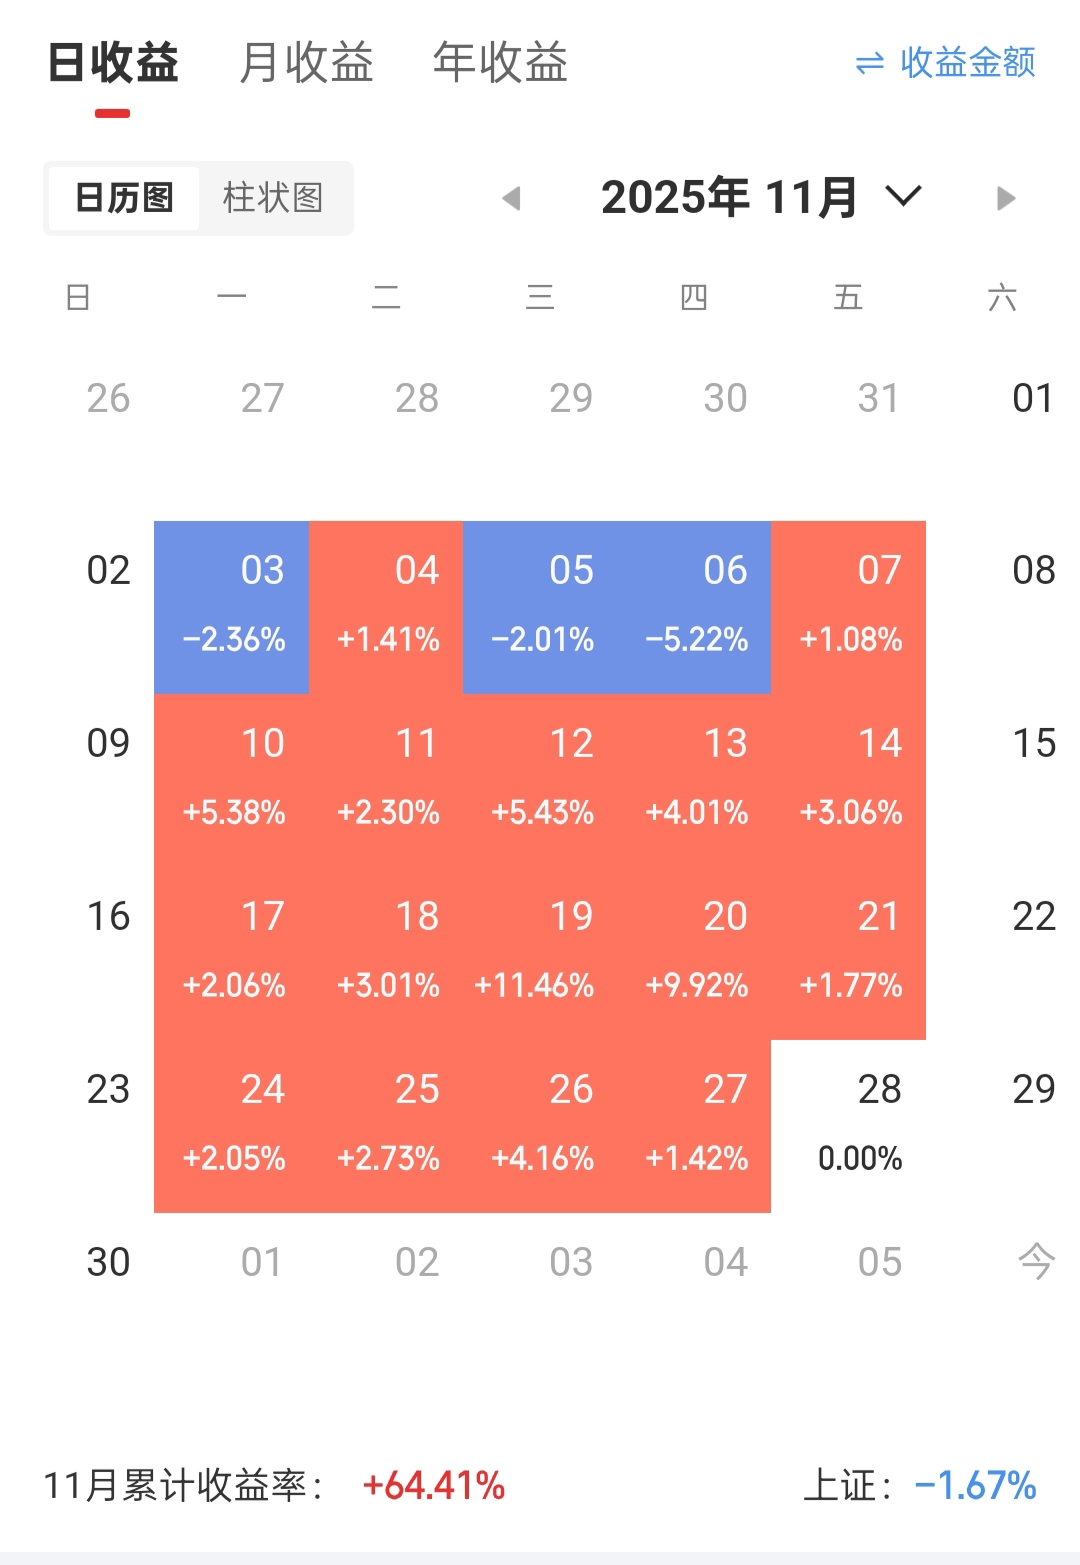The image size is (1080, 1565).
Task: Select November 19 cell showing +11.46%
Action: click(540, 952)
